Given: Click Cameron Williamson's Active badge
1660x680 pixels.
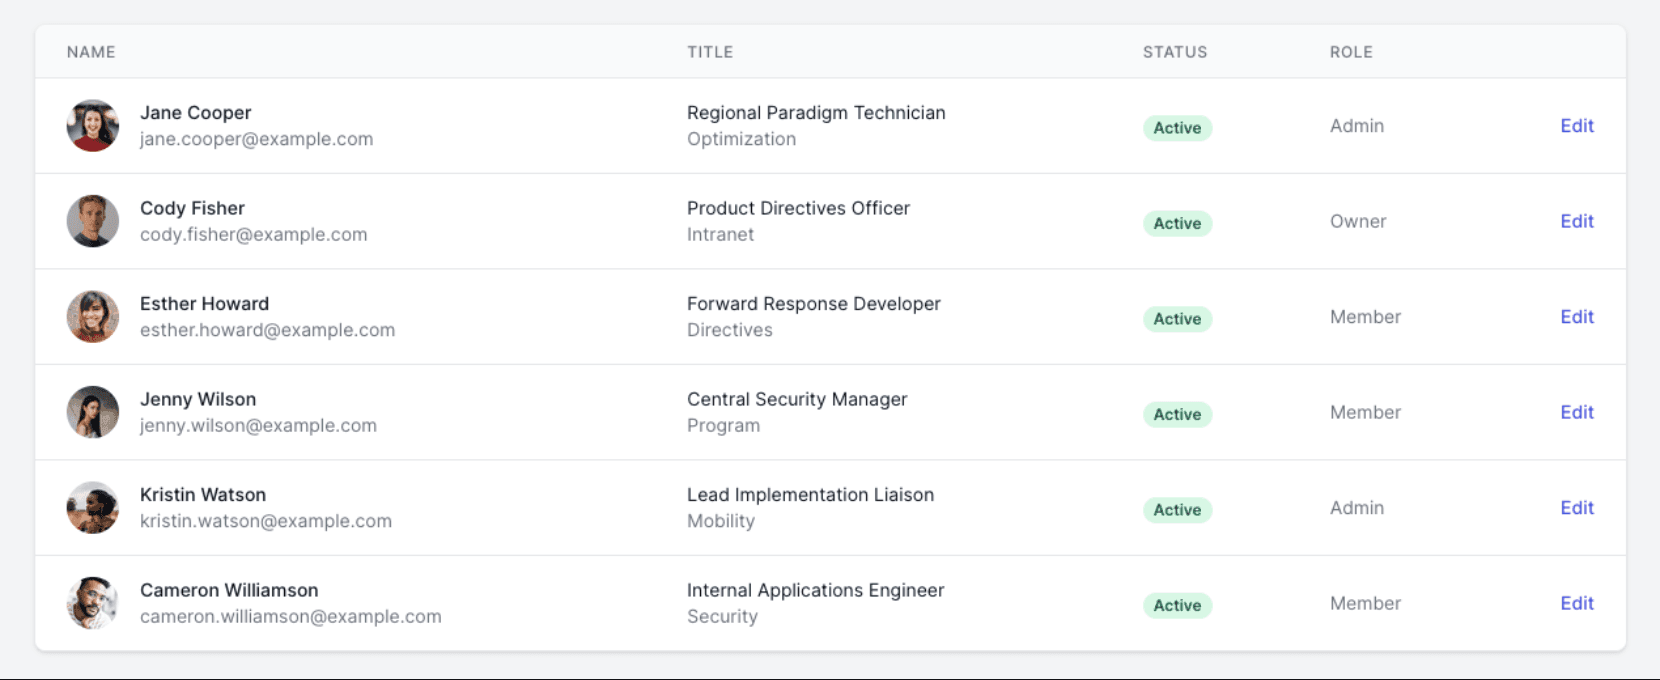Looking at the screenshot, I should click(1177, 605).
